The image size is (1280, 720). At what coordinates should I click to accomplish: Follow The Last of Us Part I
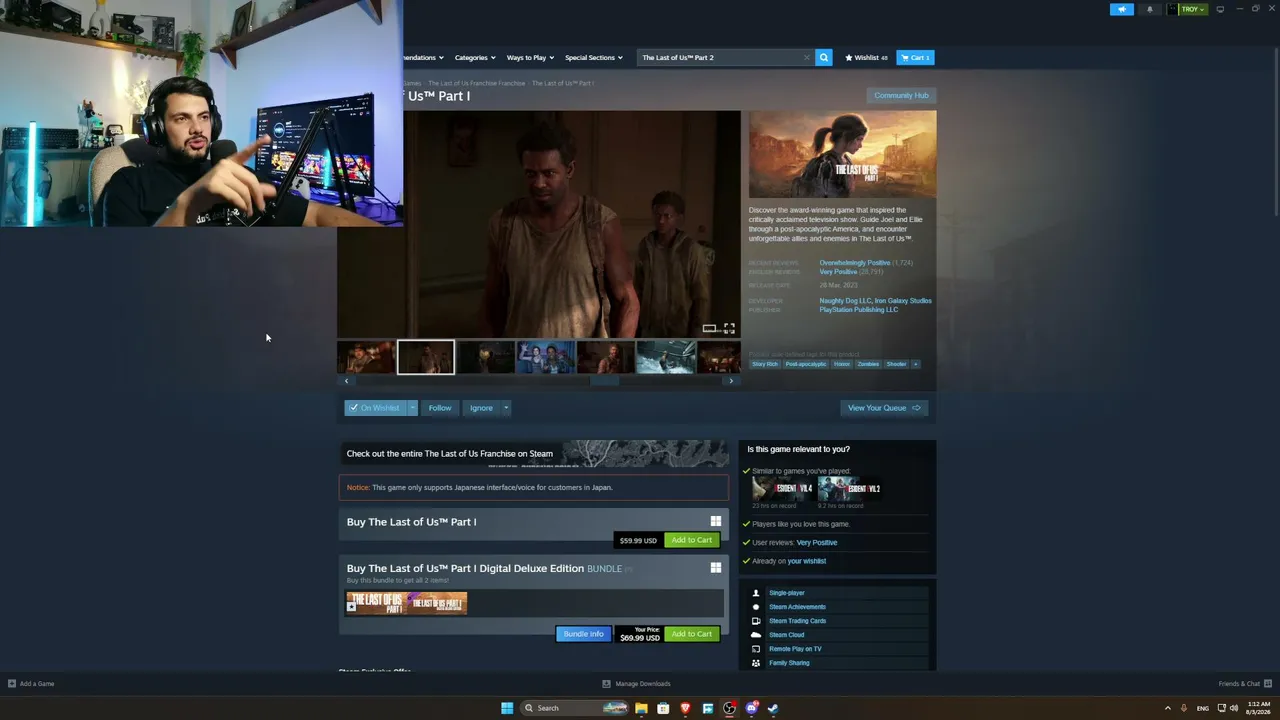440,408
